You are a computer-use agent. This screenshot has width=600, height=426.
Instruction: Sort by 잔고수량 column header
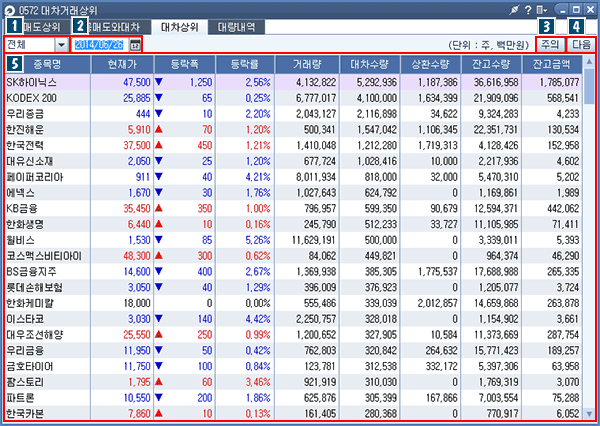(491, 64)
